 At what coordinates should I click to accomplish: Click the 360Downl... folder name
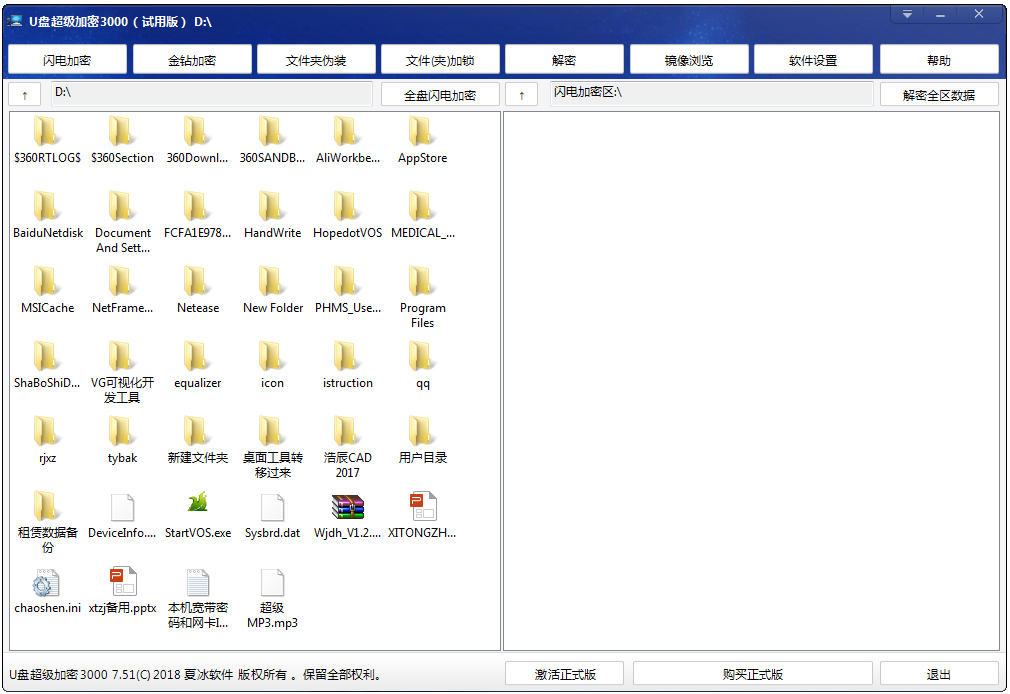197,158
